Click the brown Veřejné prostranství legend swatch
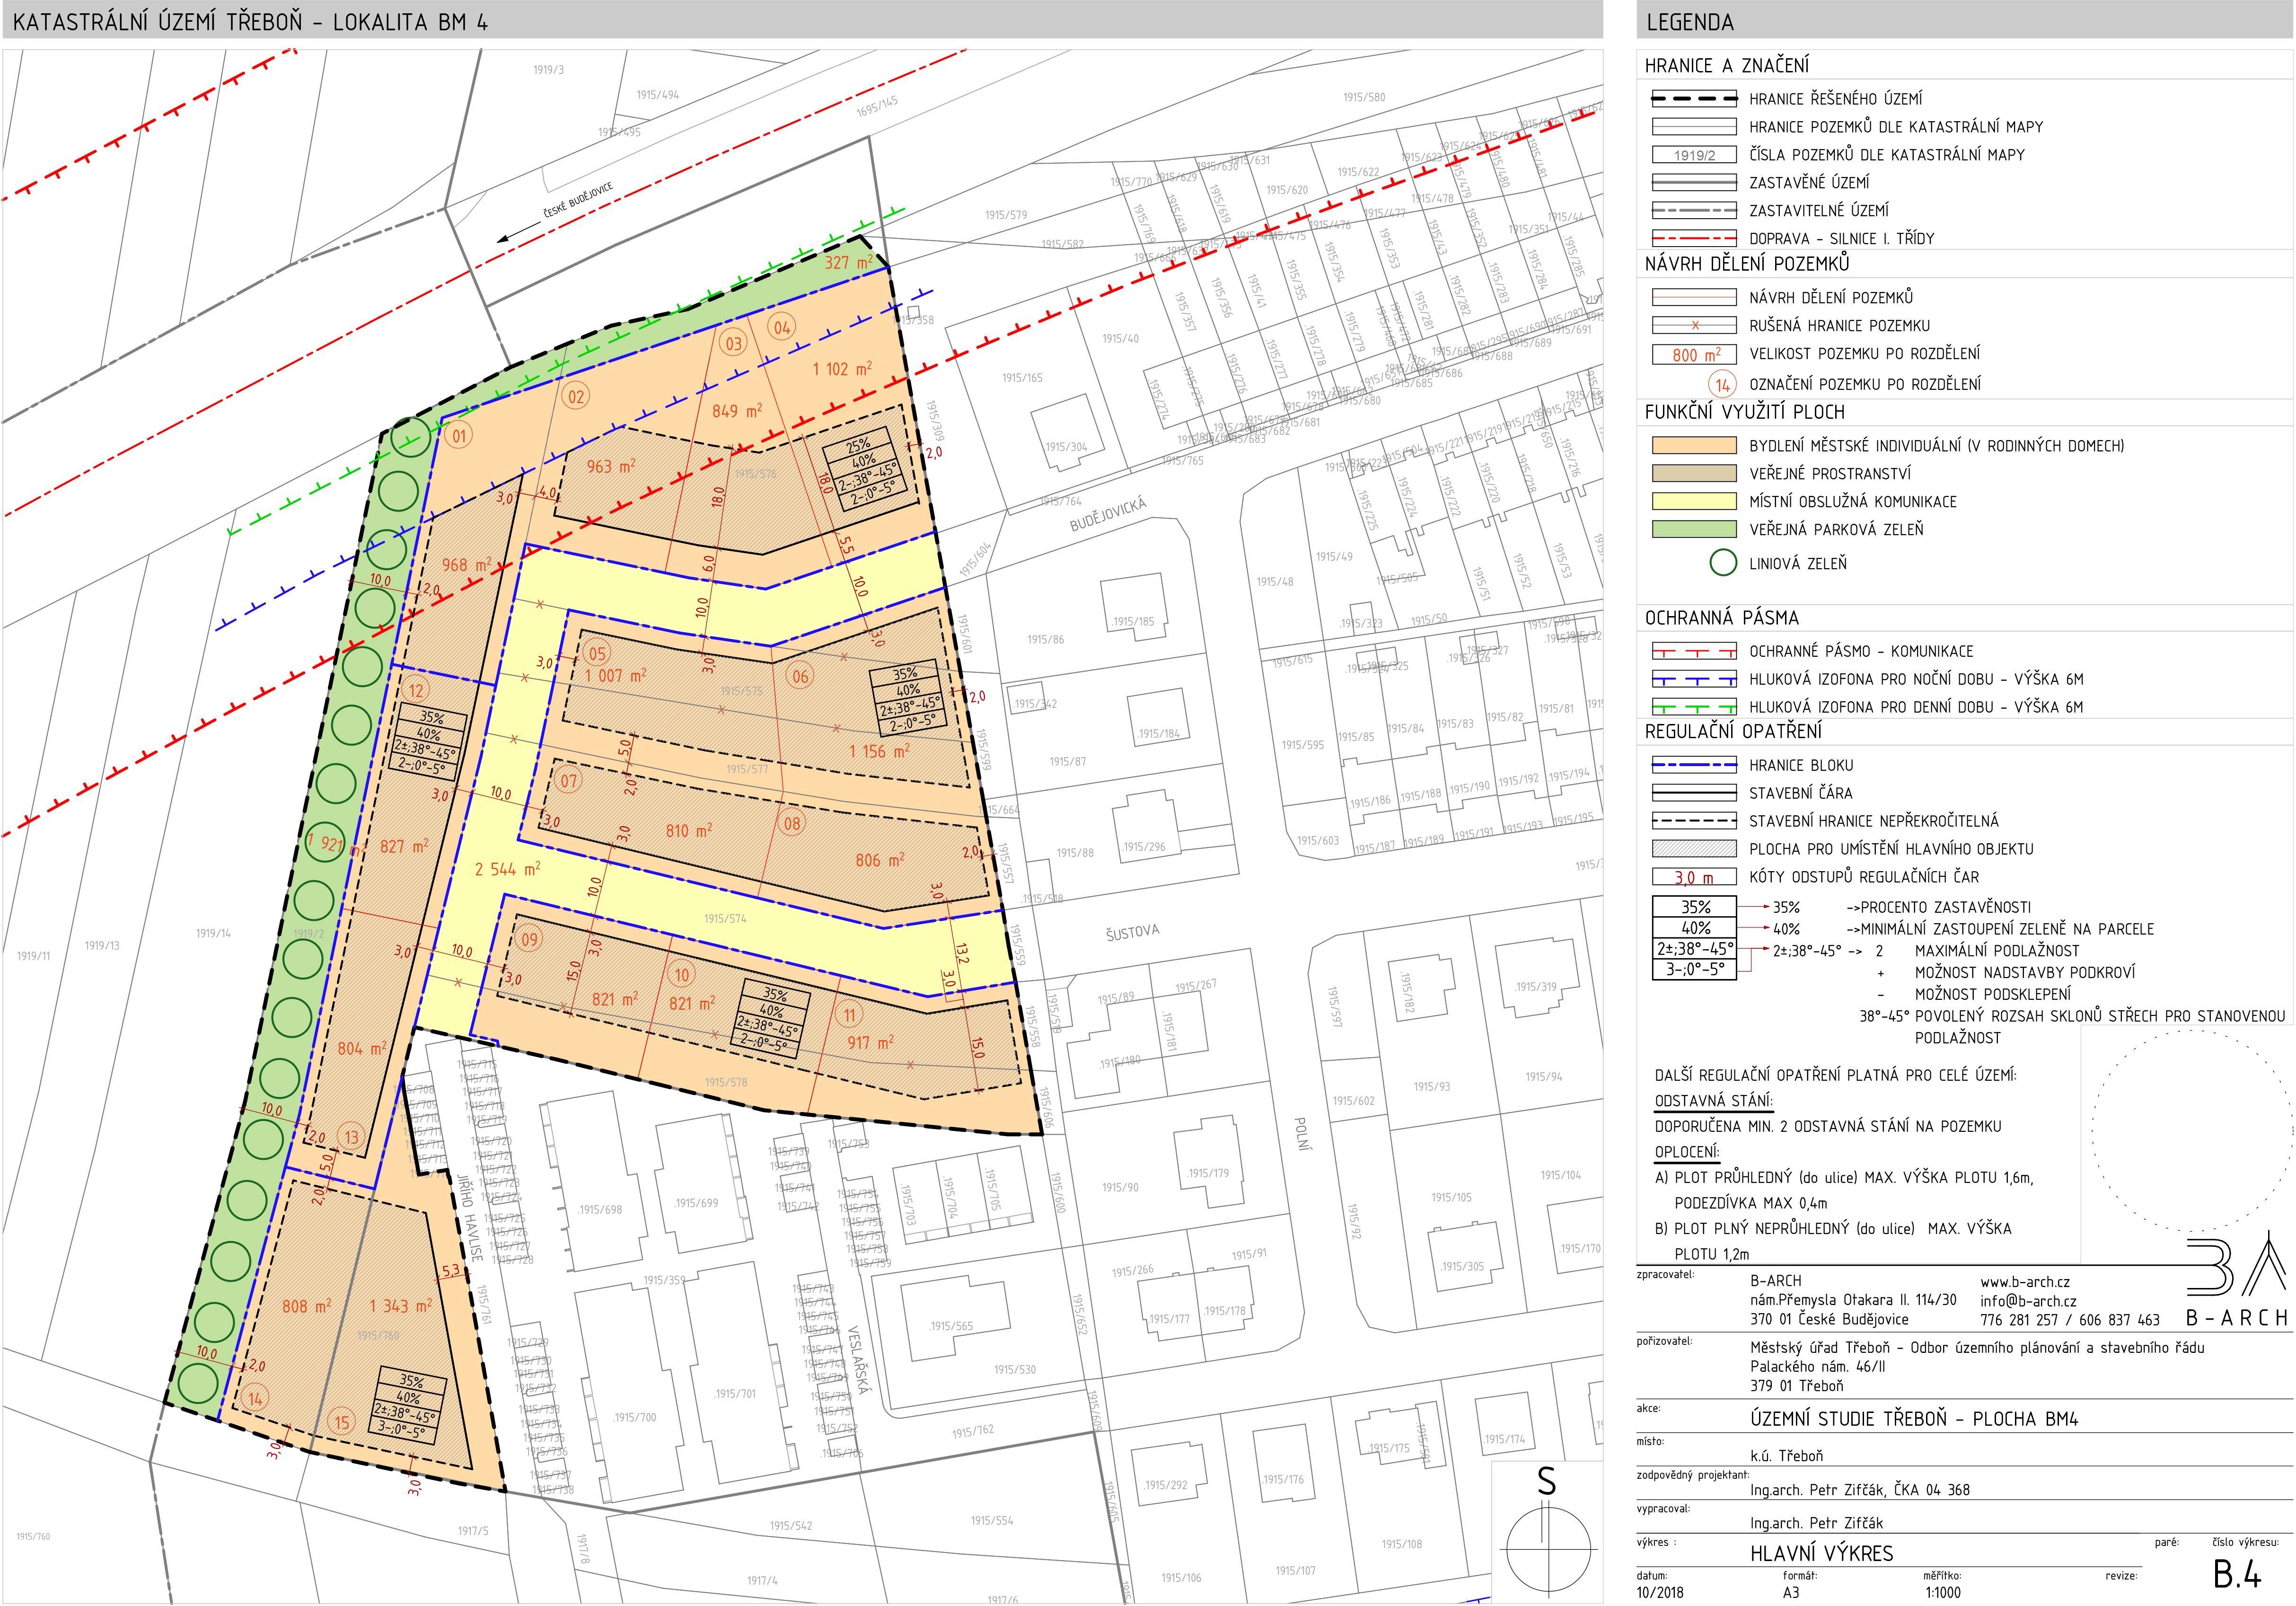This screenshot has height=1606, width=2296. point(1694,474)
